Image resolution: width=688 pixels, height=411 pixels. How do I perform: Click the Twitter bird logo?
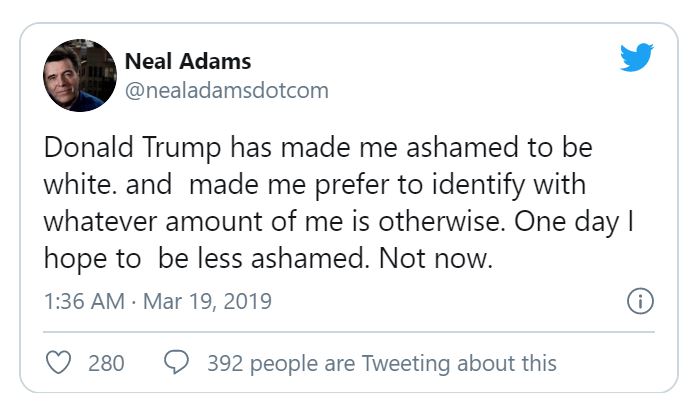click(636, 57)
